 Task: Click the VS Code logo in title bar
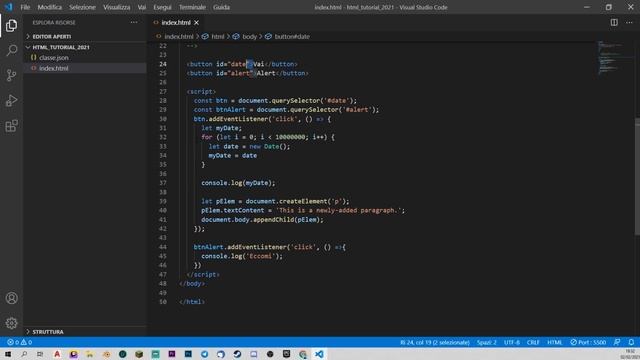coord(9,7)
